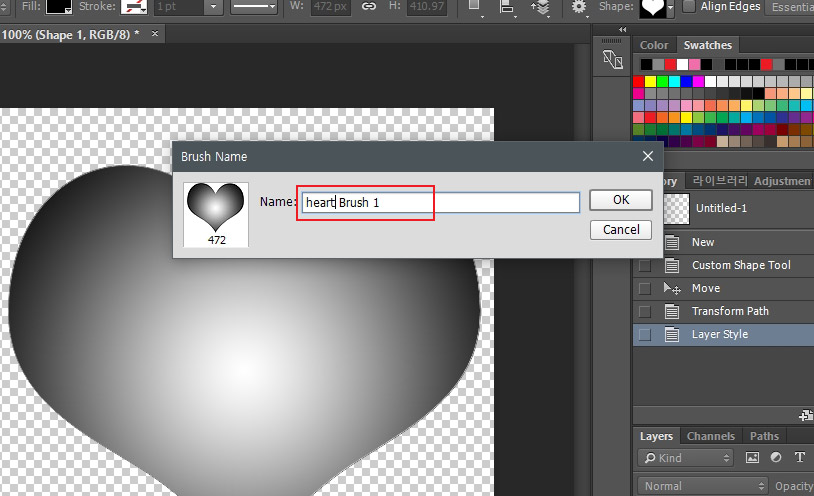814x496 pixels.
Task: Switch to the 라이브러리 tab
Action: click(720, 181)
